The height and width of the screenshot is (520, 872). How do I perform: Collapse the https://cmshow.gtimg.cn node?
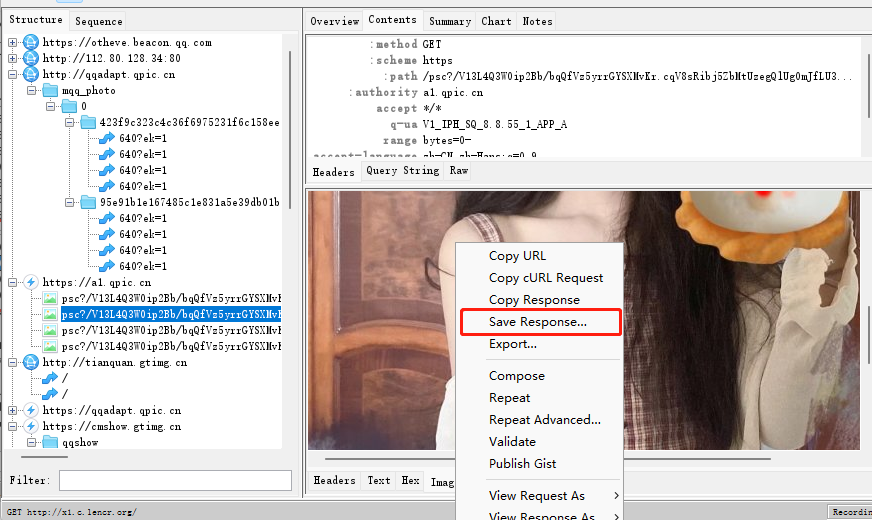coord(13,427)
